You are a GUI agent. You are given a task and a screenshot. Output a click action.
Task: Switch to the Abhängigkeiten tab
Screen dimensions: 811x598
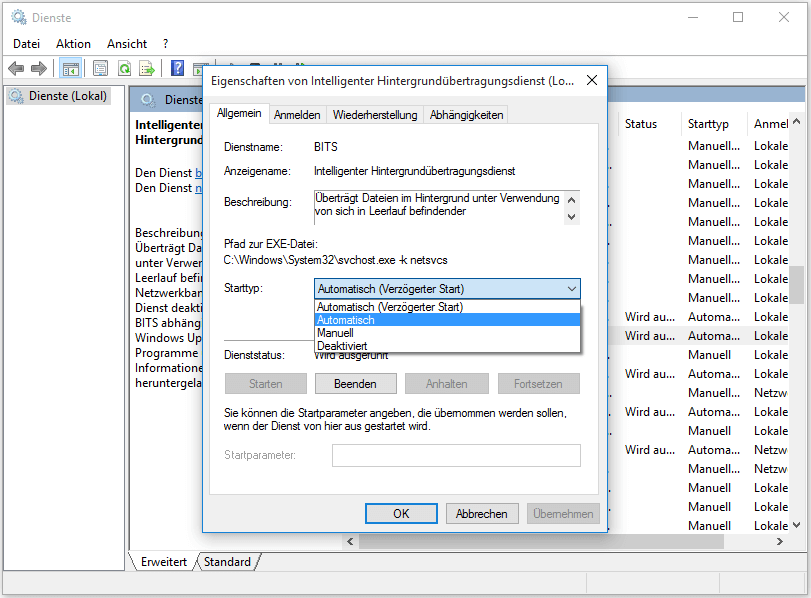[467, 115]
